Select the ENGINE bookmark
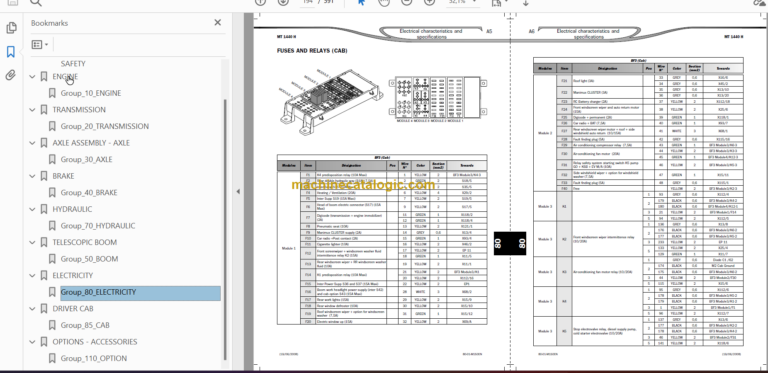This screenshot has height=373, width=768. point(65,77)
